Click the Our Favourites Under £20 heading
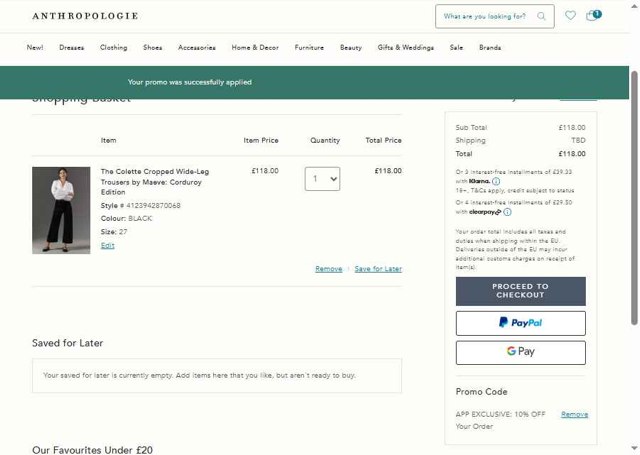The image size is (640, 455). tap(92, 450)
